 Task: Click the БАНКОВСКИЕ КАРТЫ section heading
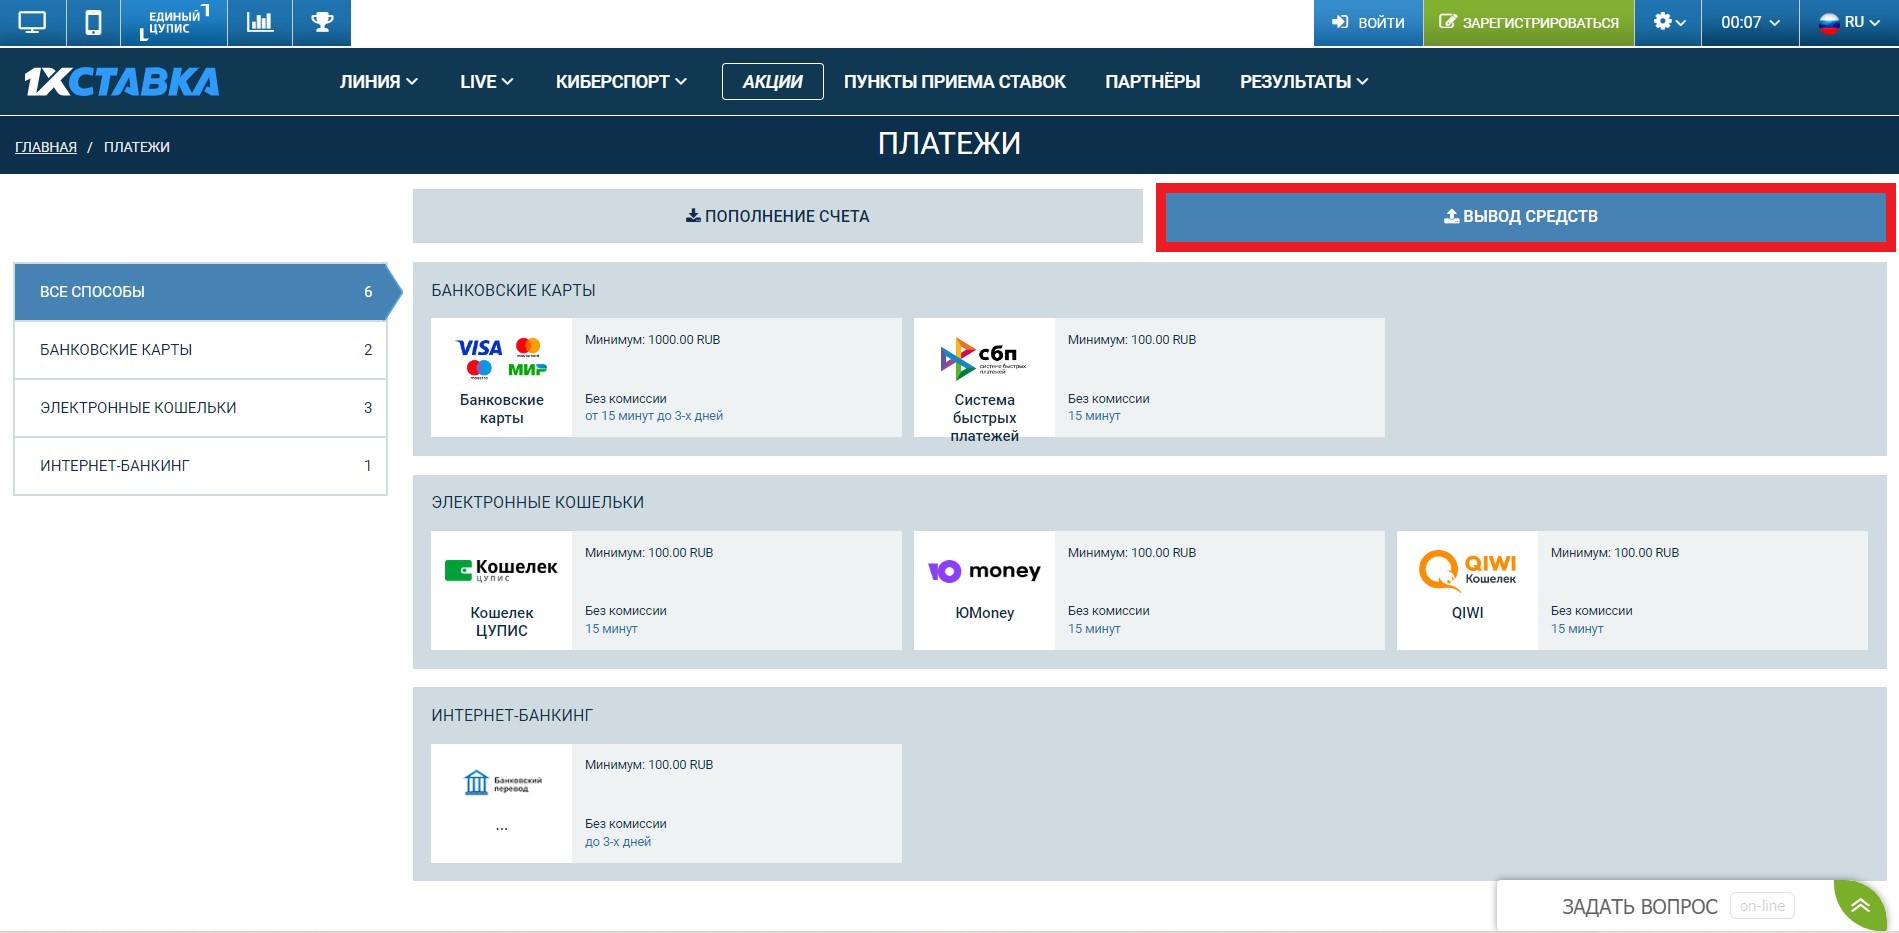tap(513, 291)
